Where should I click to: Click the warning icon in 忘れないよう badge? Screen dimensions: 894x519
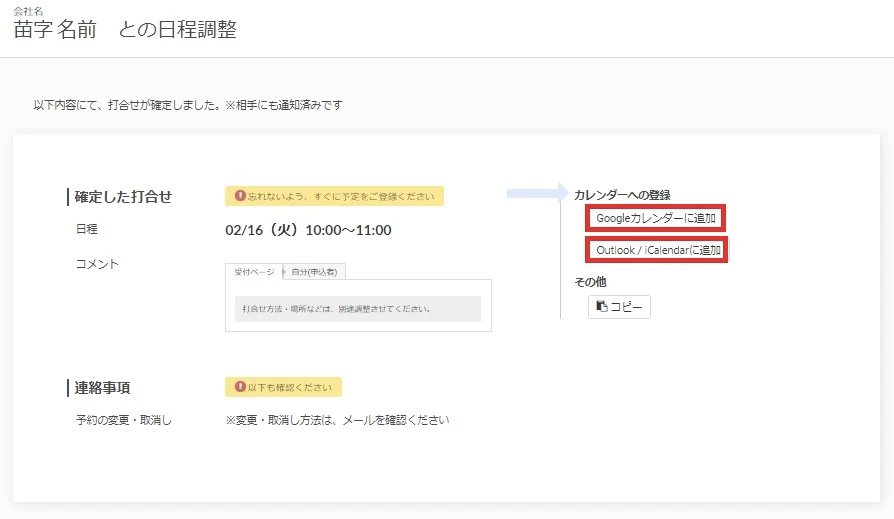[240, 197]
